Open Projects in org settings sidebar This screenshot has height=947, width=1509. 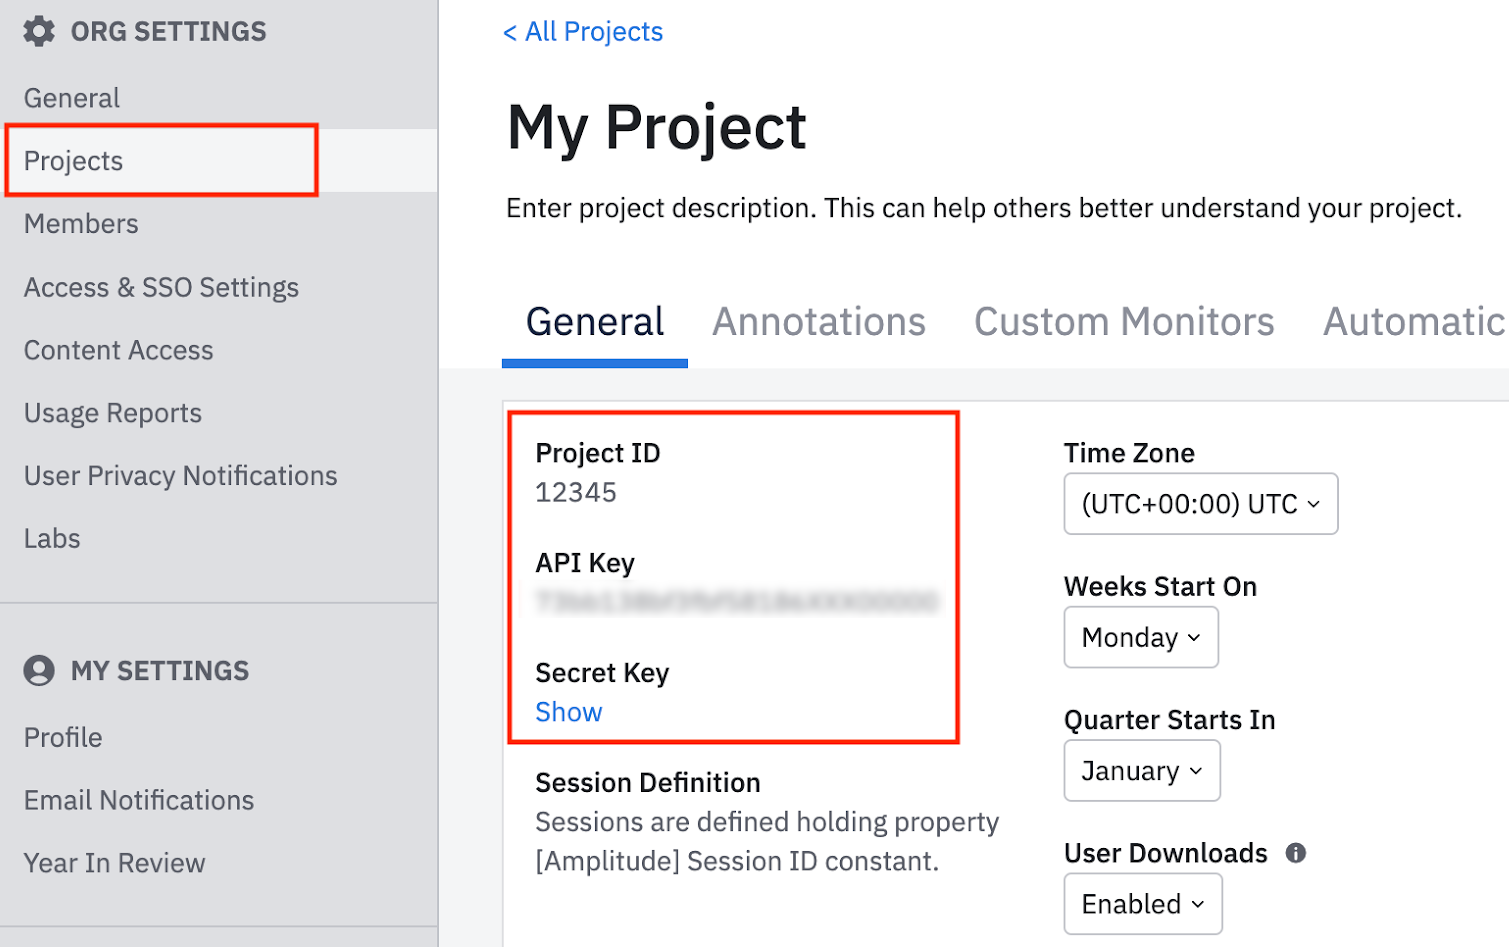click(x=74, y=161)
